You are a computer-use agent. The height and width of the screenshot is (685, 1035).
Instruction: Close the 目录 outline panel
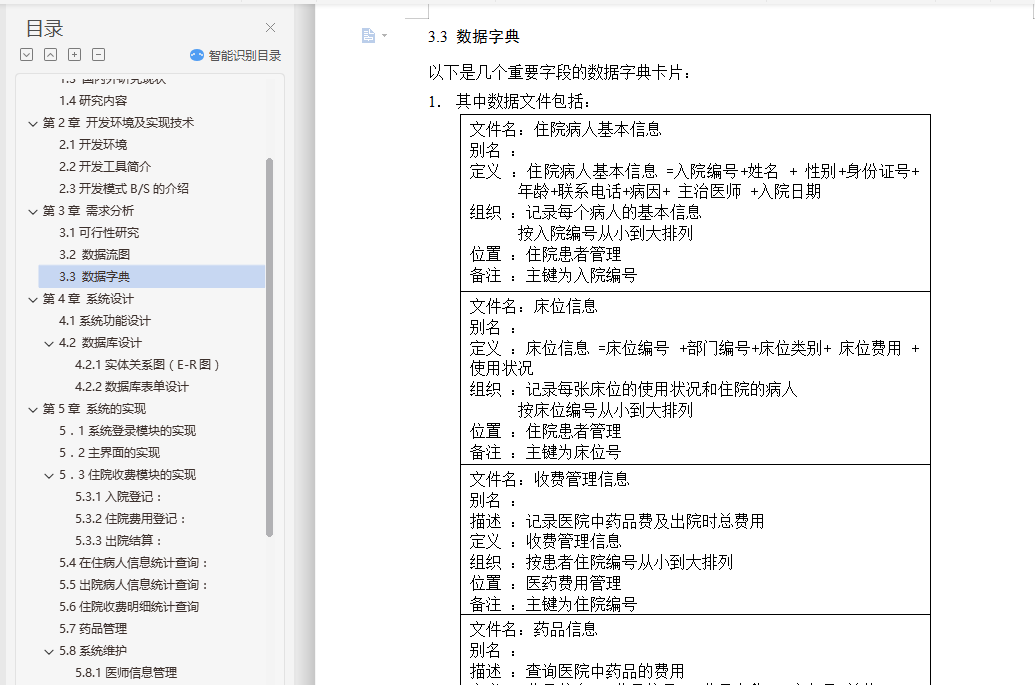[270, 28]
